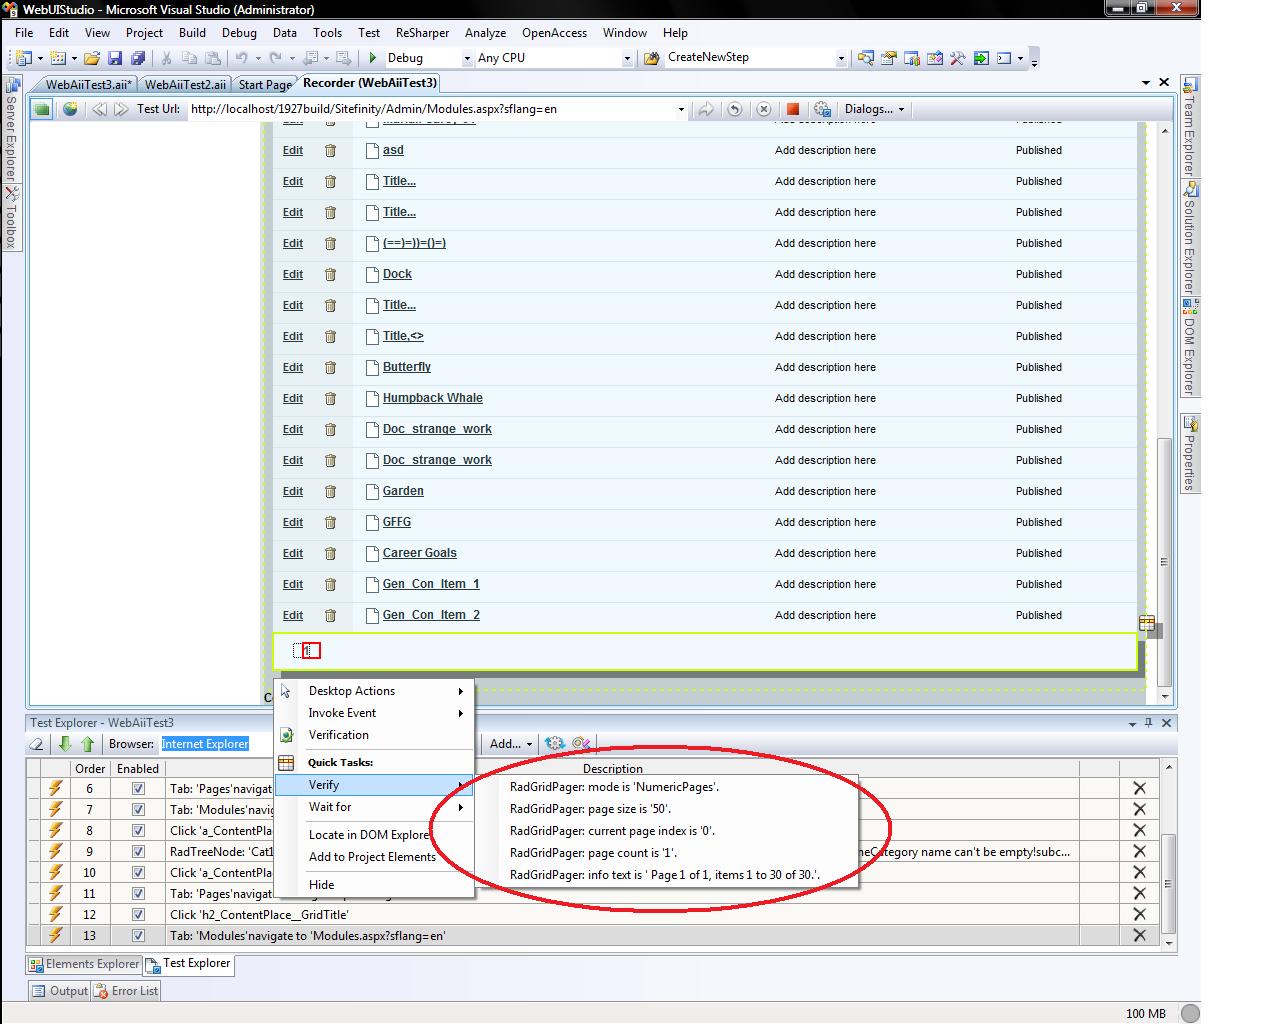Uncheck Enabled checkbox for step 10
The width and height of the screenshot is (1280, 1024).
click(x=138, y=873)
